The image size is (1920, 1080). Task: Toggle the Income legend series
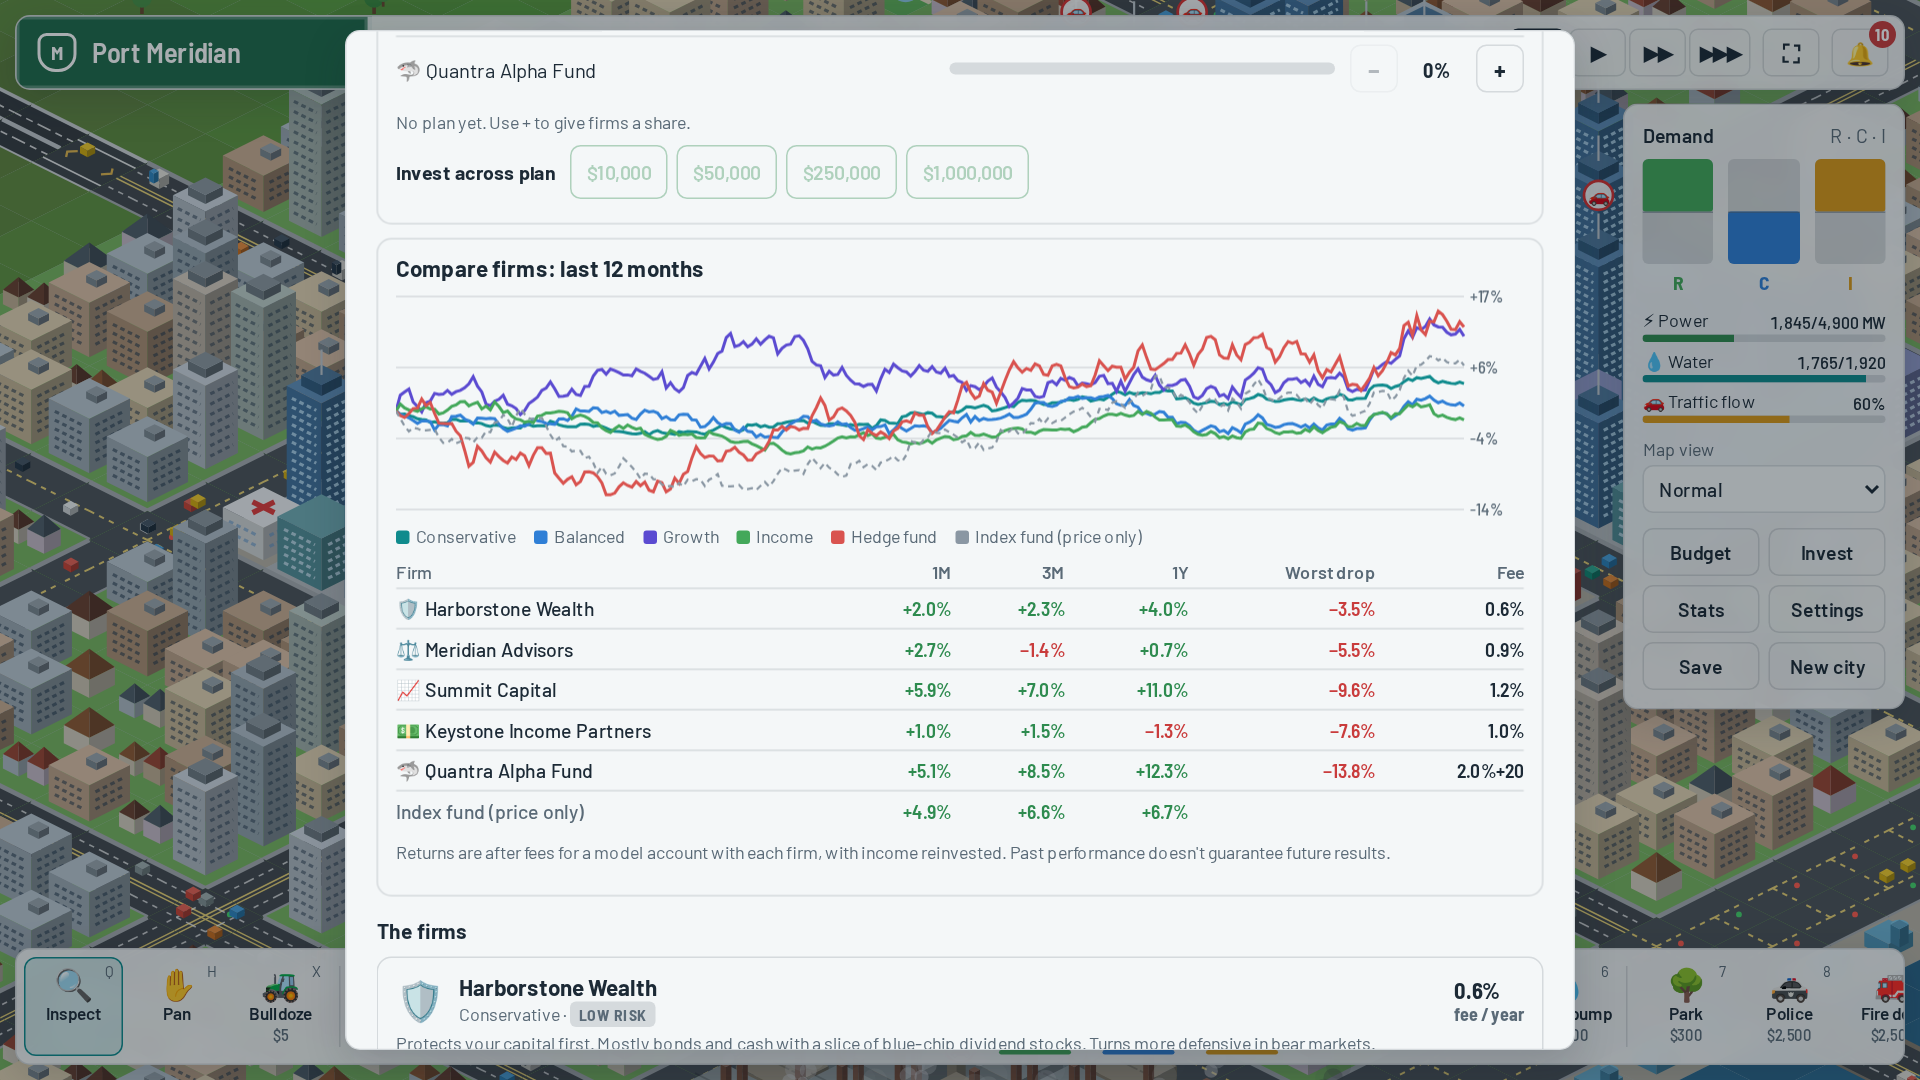(774, 538)
